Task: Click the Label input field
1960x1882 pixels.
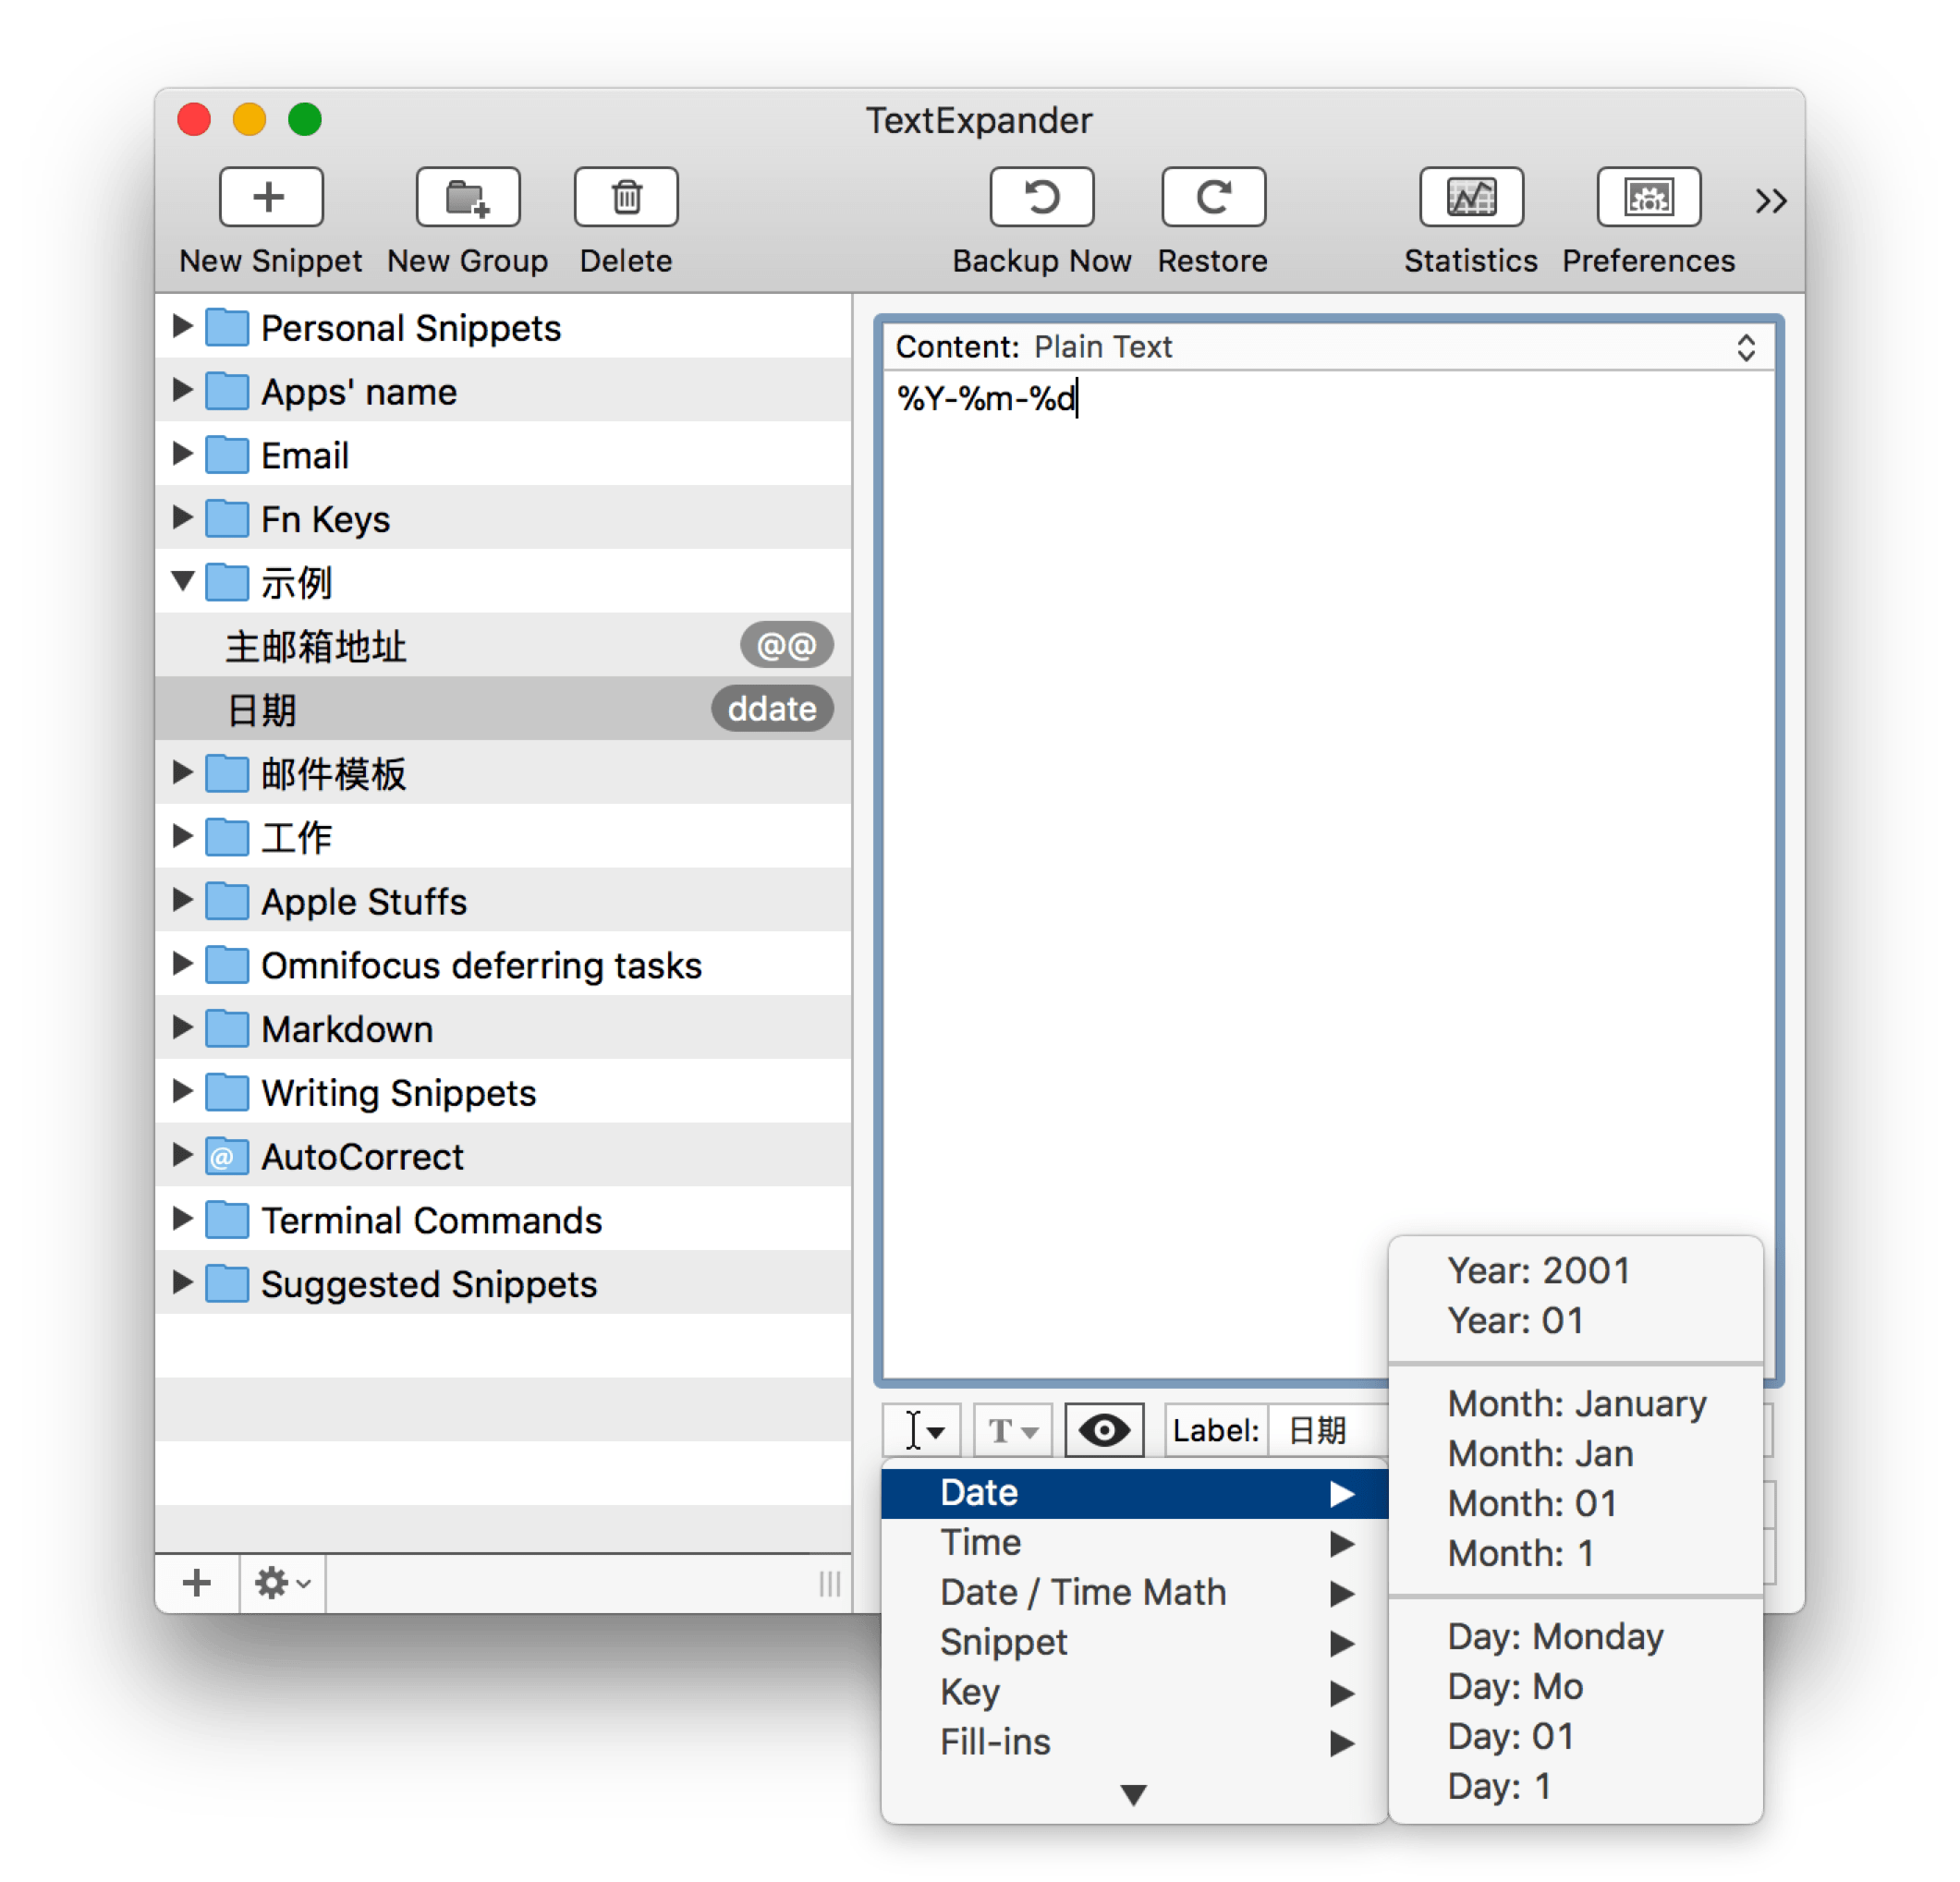Action: coord(1330,1430)
